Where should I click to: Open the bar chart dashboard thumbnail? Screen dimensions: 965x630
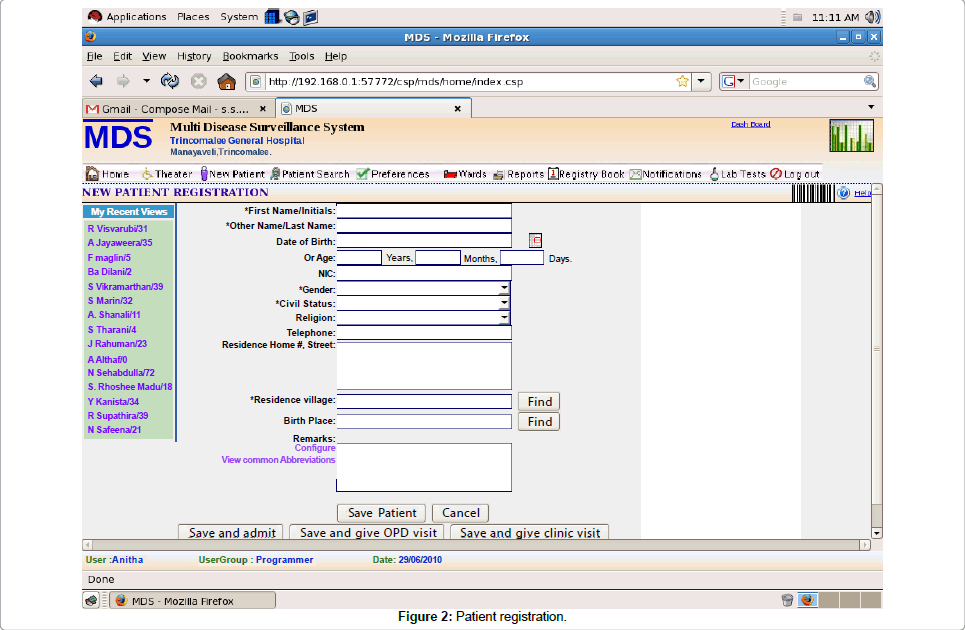pyautogui.click(x=851, y=135)
